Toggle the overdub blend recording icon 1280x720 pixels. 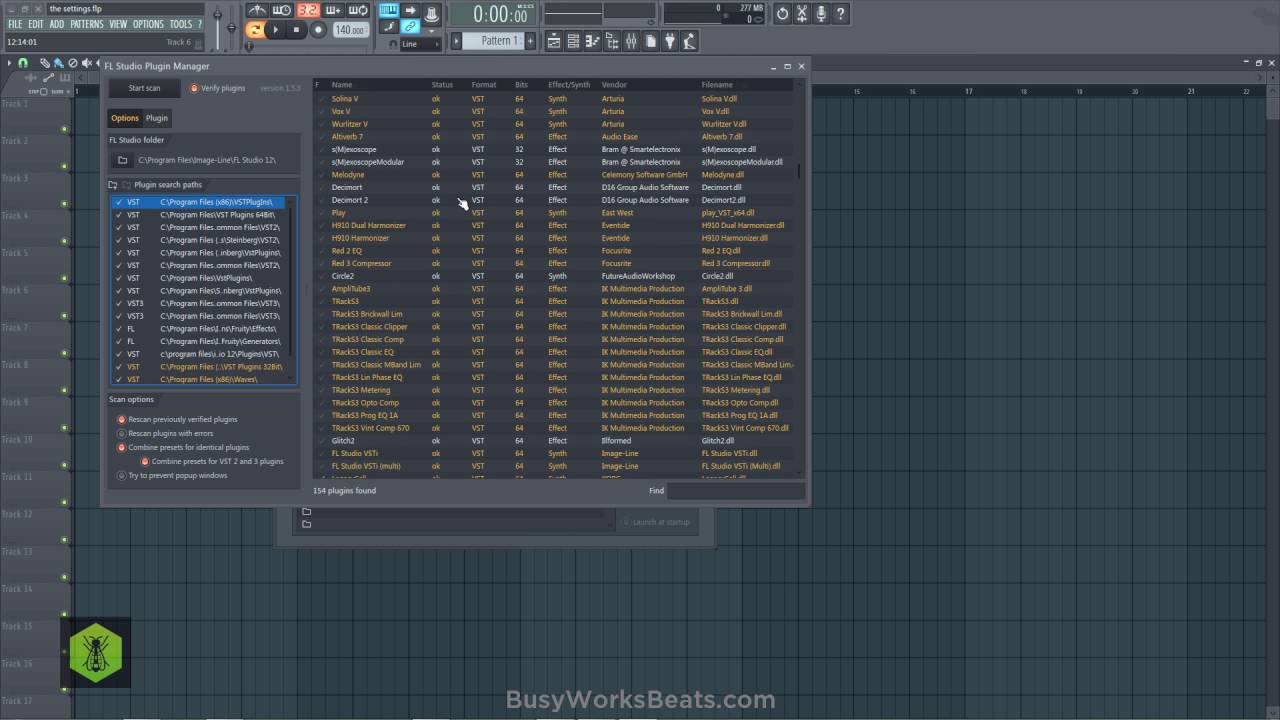point(333,10)
